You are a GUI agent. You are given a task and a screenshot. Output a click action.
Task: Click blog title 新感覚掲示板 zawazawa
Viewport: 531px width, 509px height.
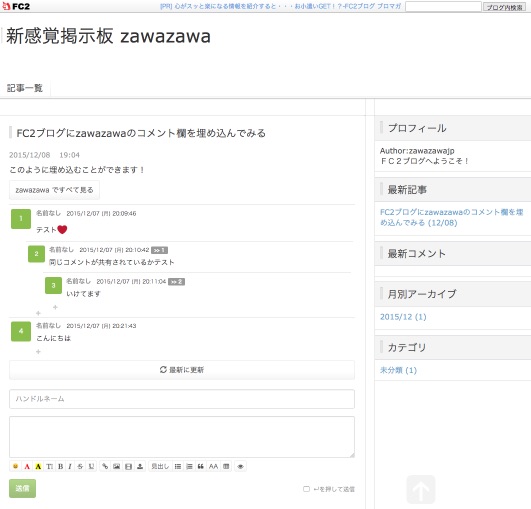click(x=108, y=36)
